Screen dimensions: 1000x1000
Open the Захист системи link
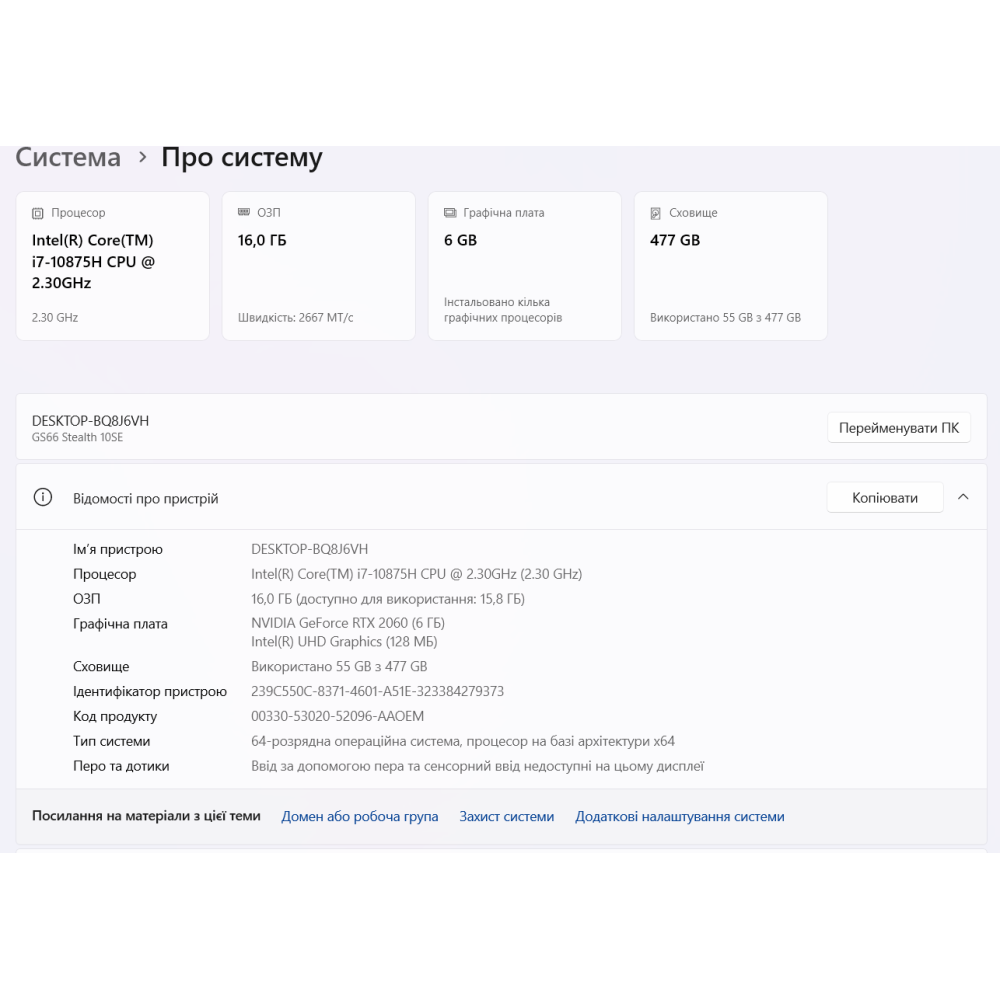click(x=506, y=817)
